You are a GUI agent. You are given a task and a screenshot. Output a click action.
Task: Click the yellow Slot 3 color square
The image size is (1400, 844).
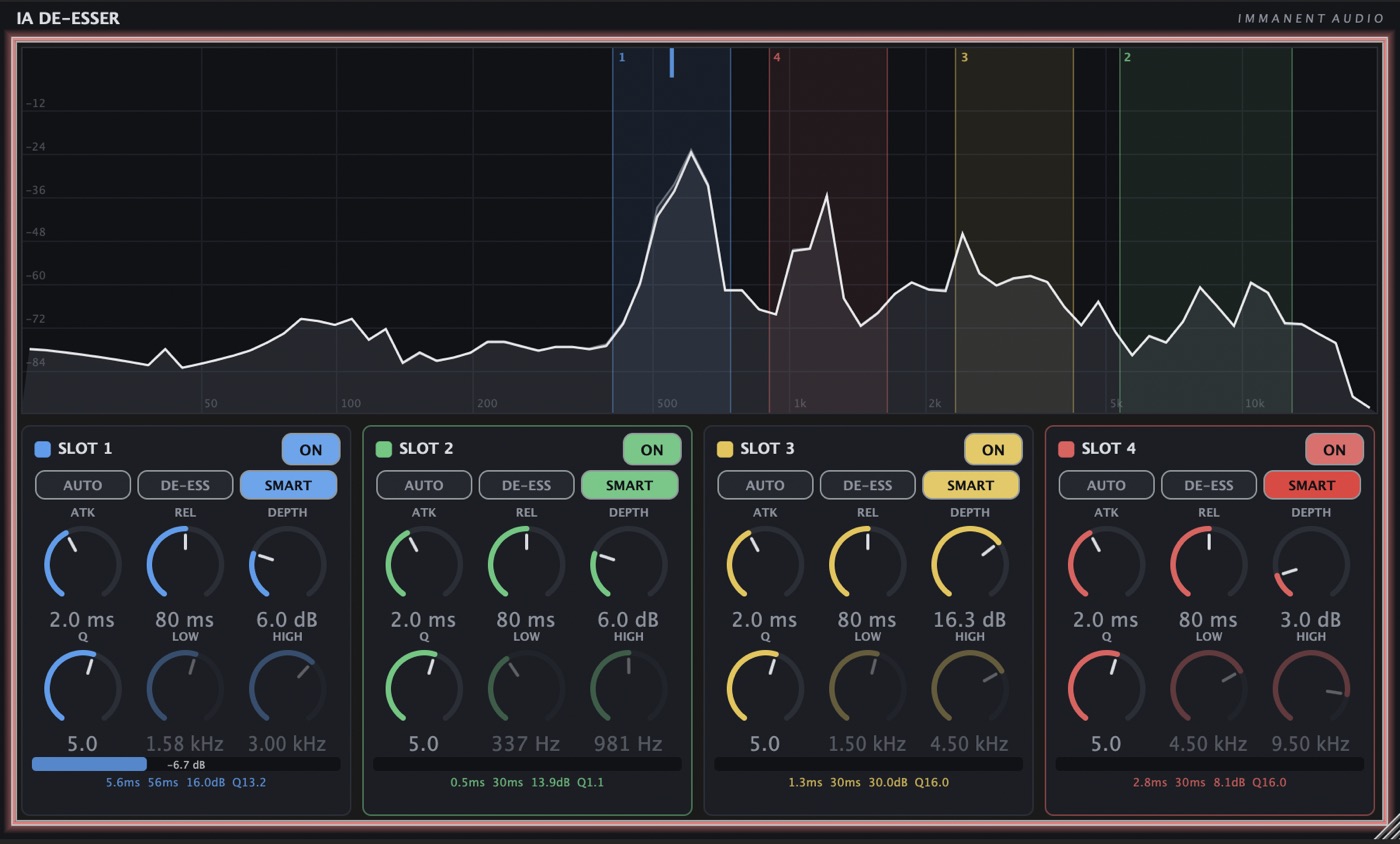point(724,449)
